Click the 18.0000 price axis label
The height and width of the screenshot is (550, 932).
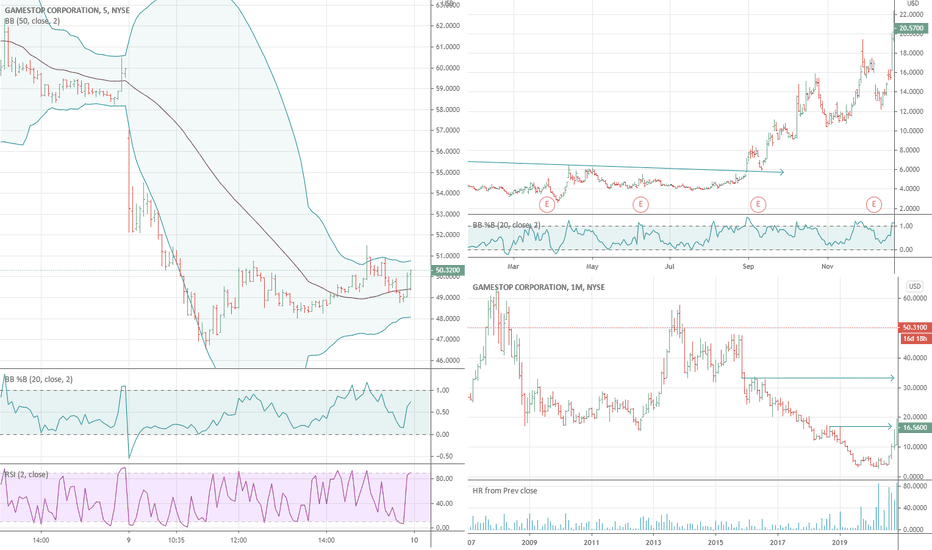click(912, 54)
